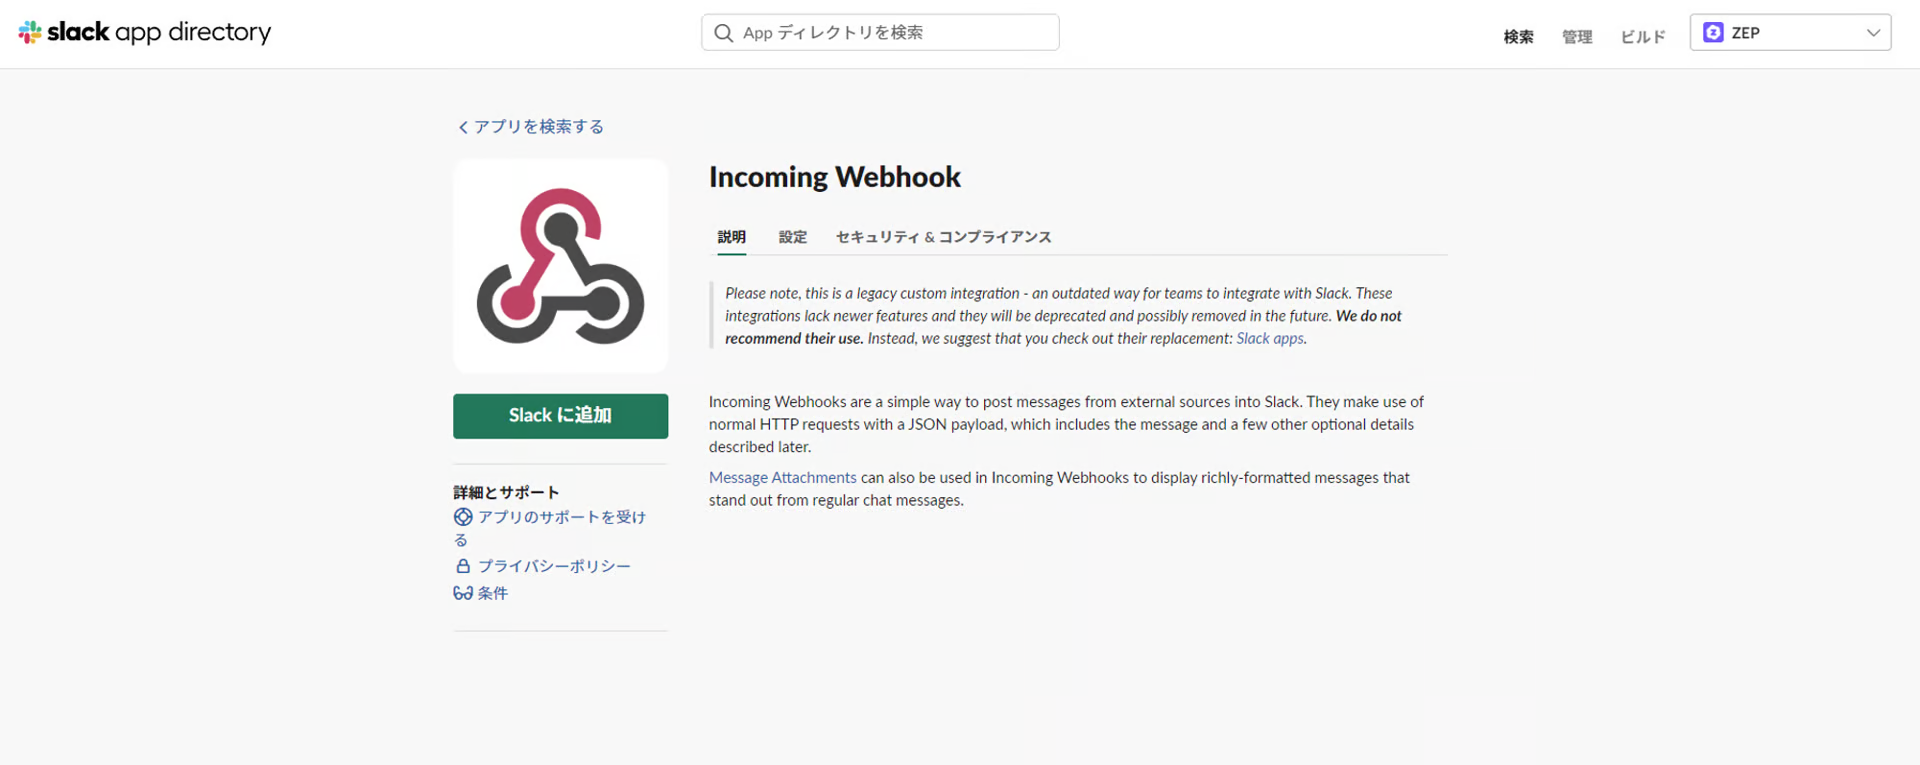
Task: Open the セキュリティ & コンプライアンス tab
Action: click(x=944, y=237)
